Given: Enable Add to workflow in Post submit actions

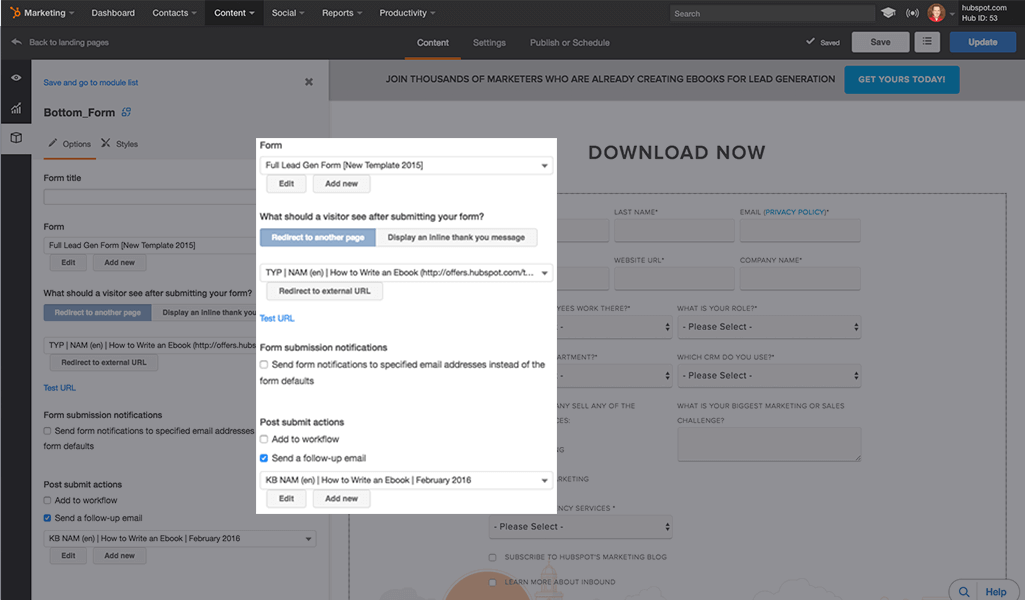Looking at the screenshot, I should (264, 437).
